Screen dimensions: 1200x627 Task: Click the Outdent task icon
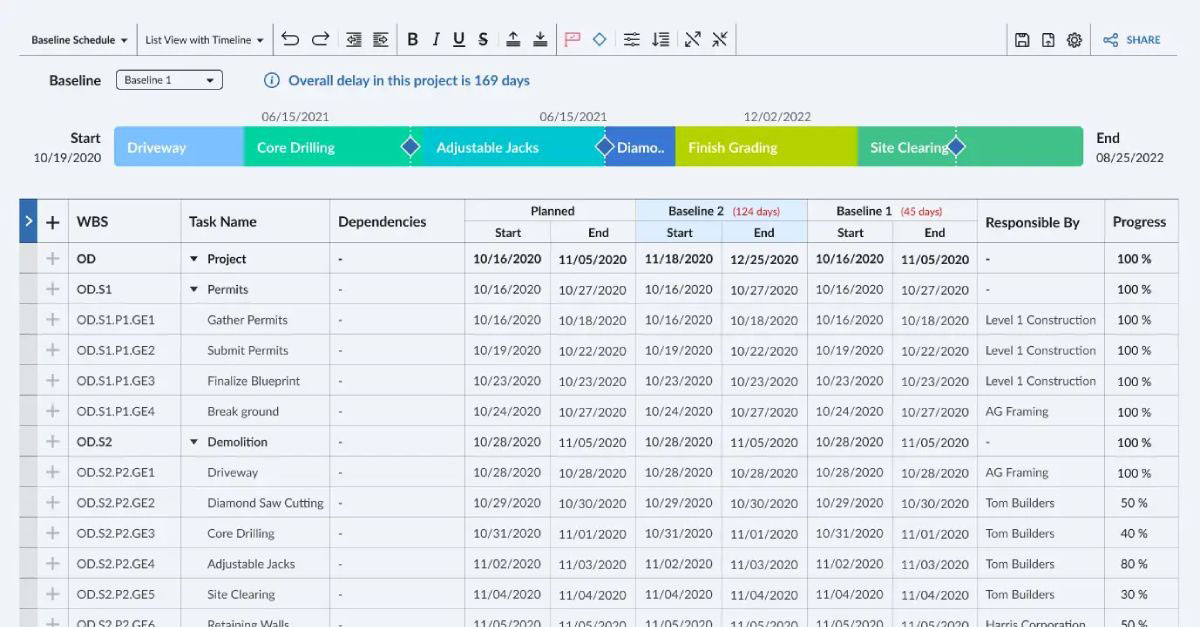pyautogui.click(x=353, y=40)
